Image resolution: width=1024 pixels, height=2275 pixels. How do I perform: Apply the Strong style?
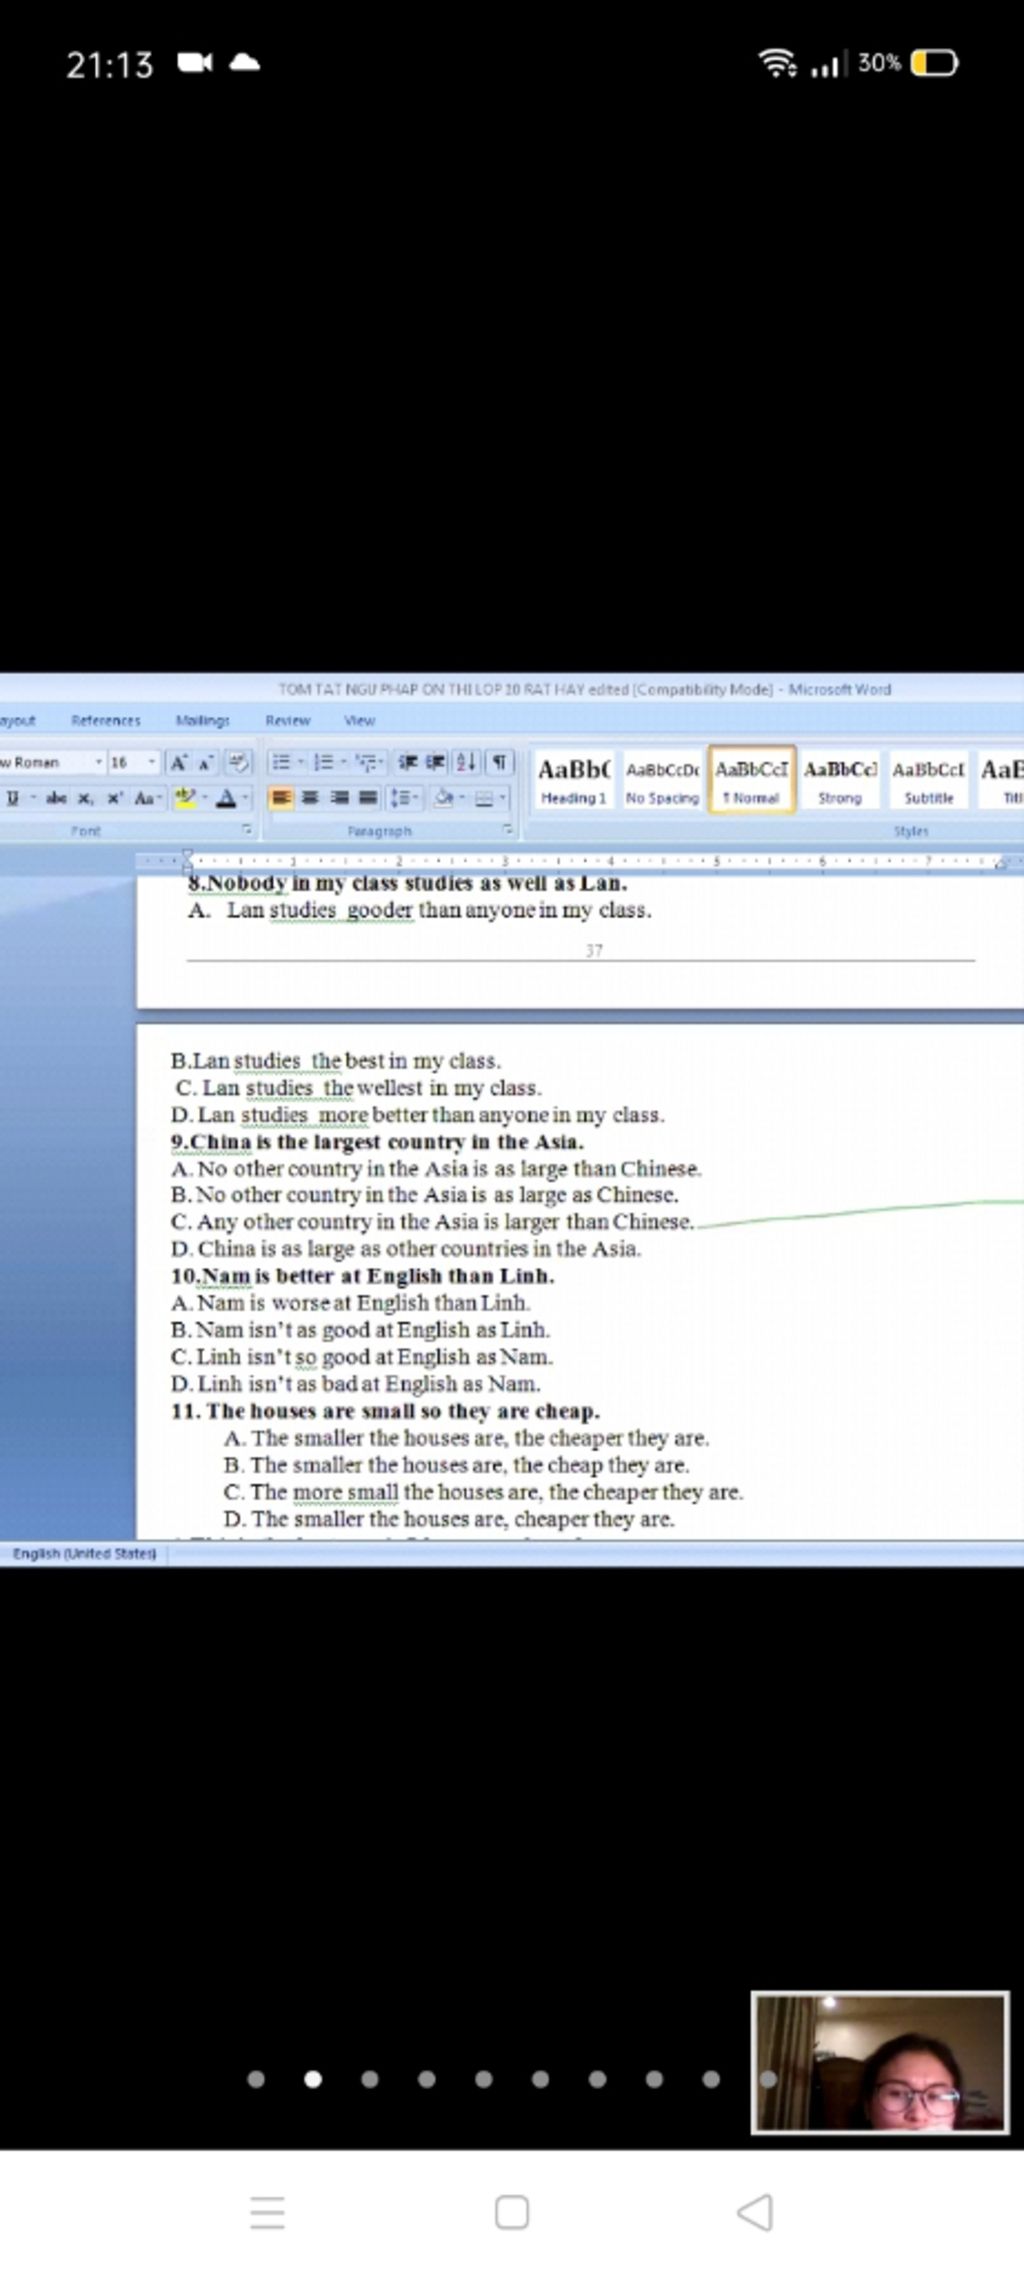click(840, 780)
